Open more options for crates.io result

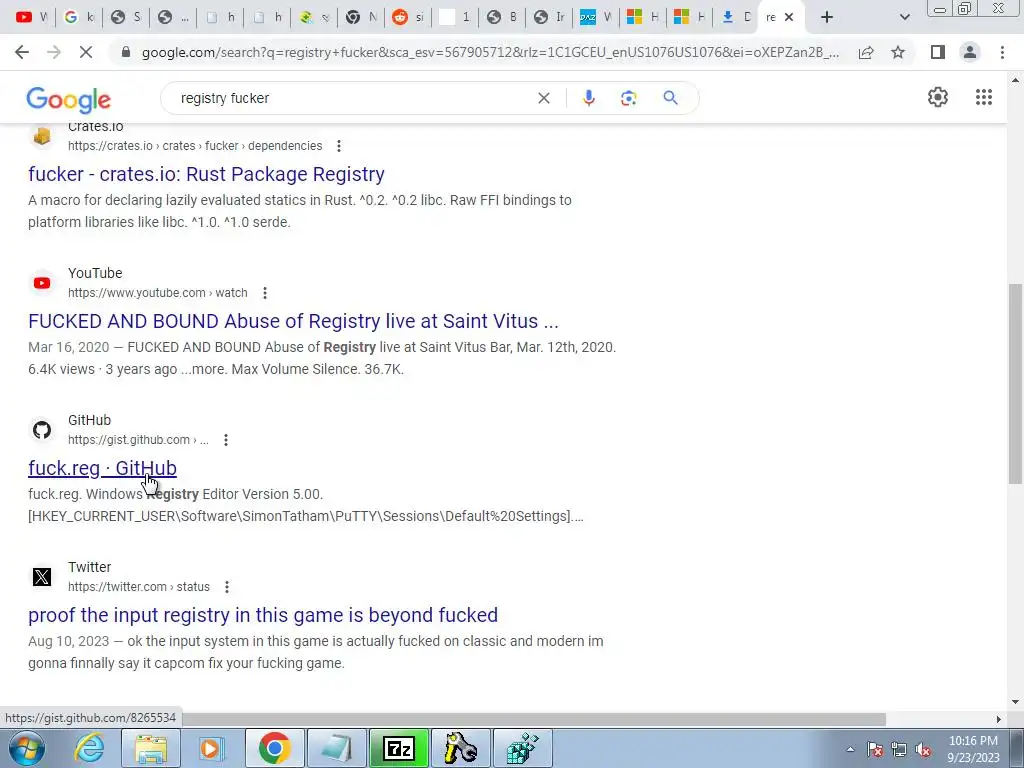point(338,146)
